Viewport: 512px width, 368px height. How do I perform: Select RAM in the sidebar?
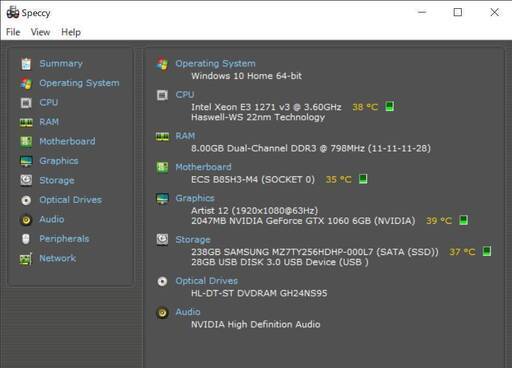pyautogui.click(x=49, y=122)
